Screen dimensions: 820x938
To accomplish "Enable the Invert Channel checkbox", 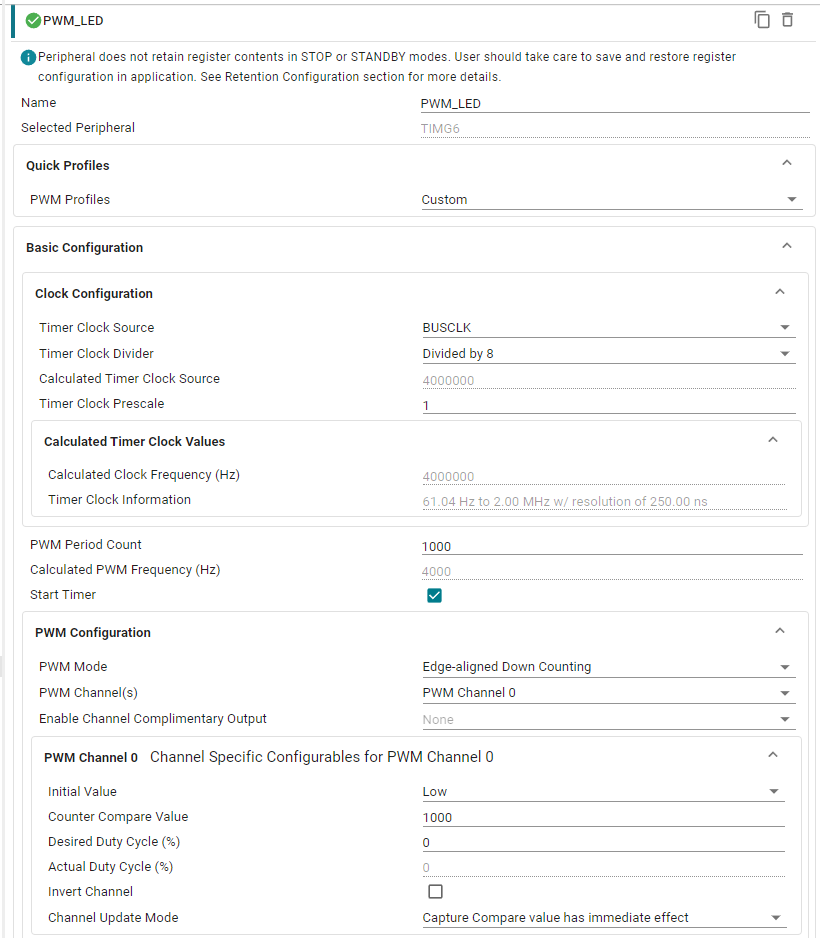I will [x=435, y=891].
